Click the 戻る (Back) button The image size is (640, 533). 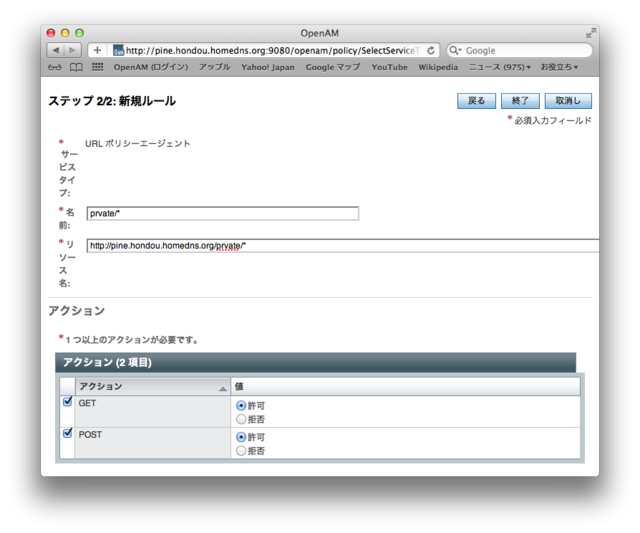pos(476,101)
